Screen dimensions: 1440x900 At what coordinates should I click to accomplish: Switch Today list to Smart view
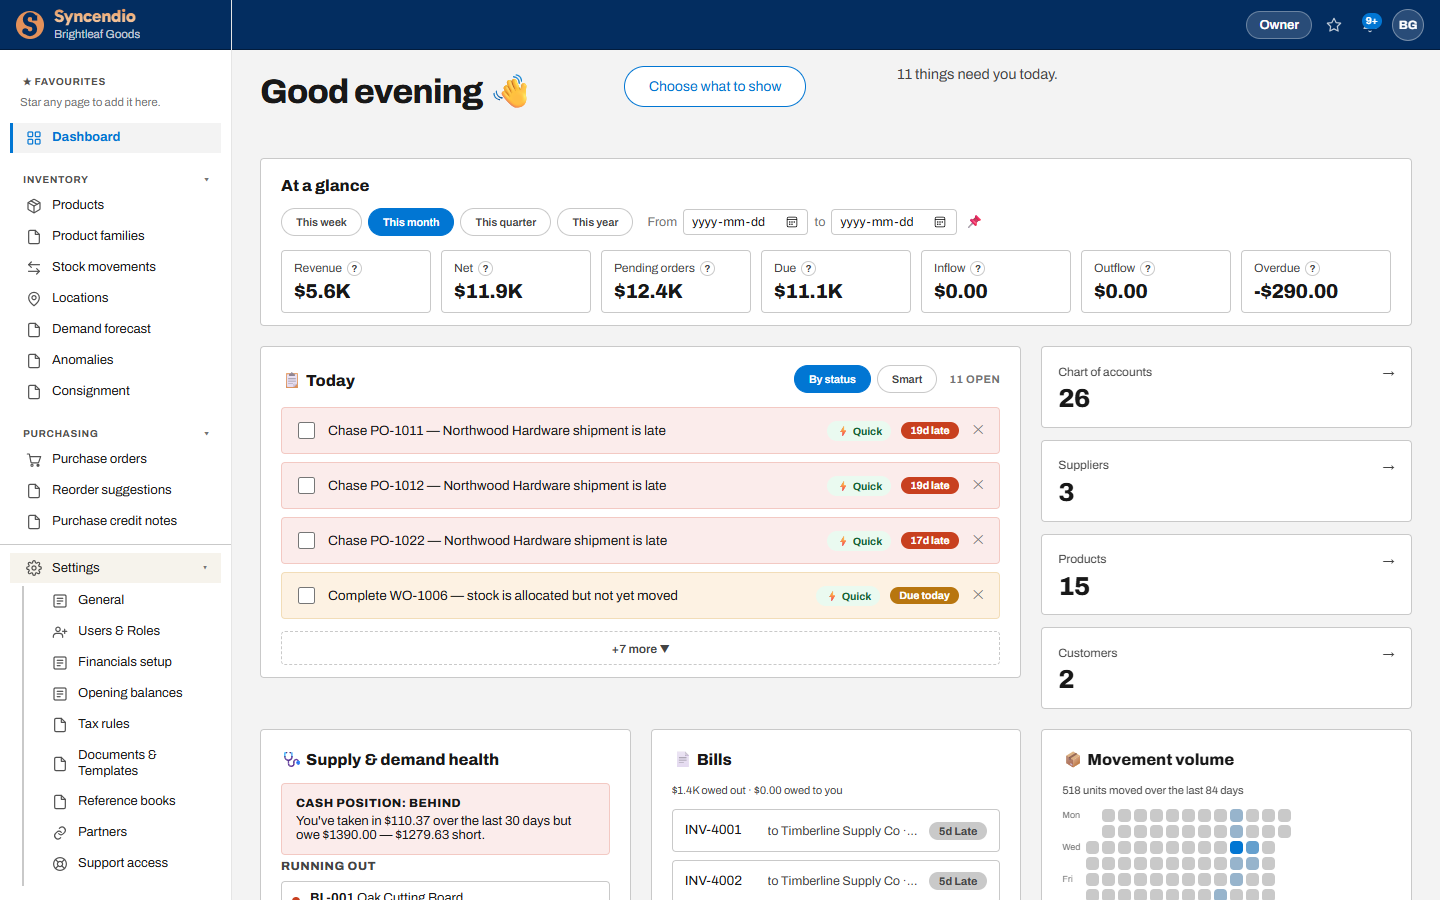coord(907,379)
